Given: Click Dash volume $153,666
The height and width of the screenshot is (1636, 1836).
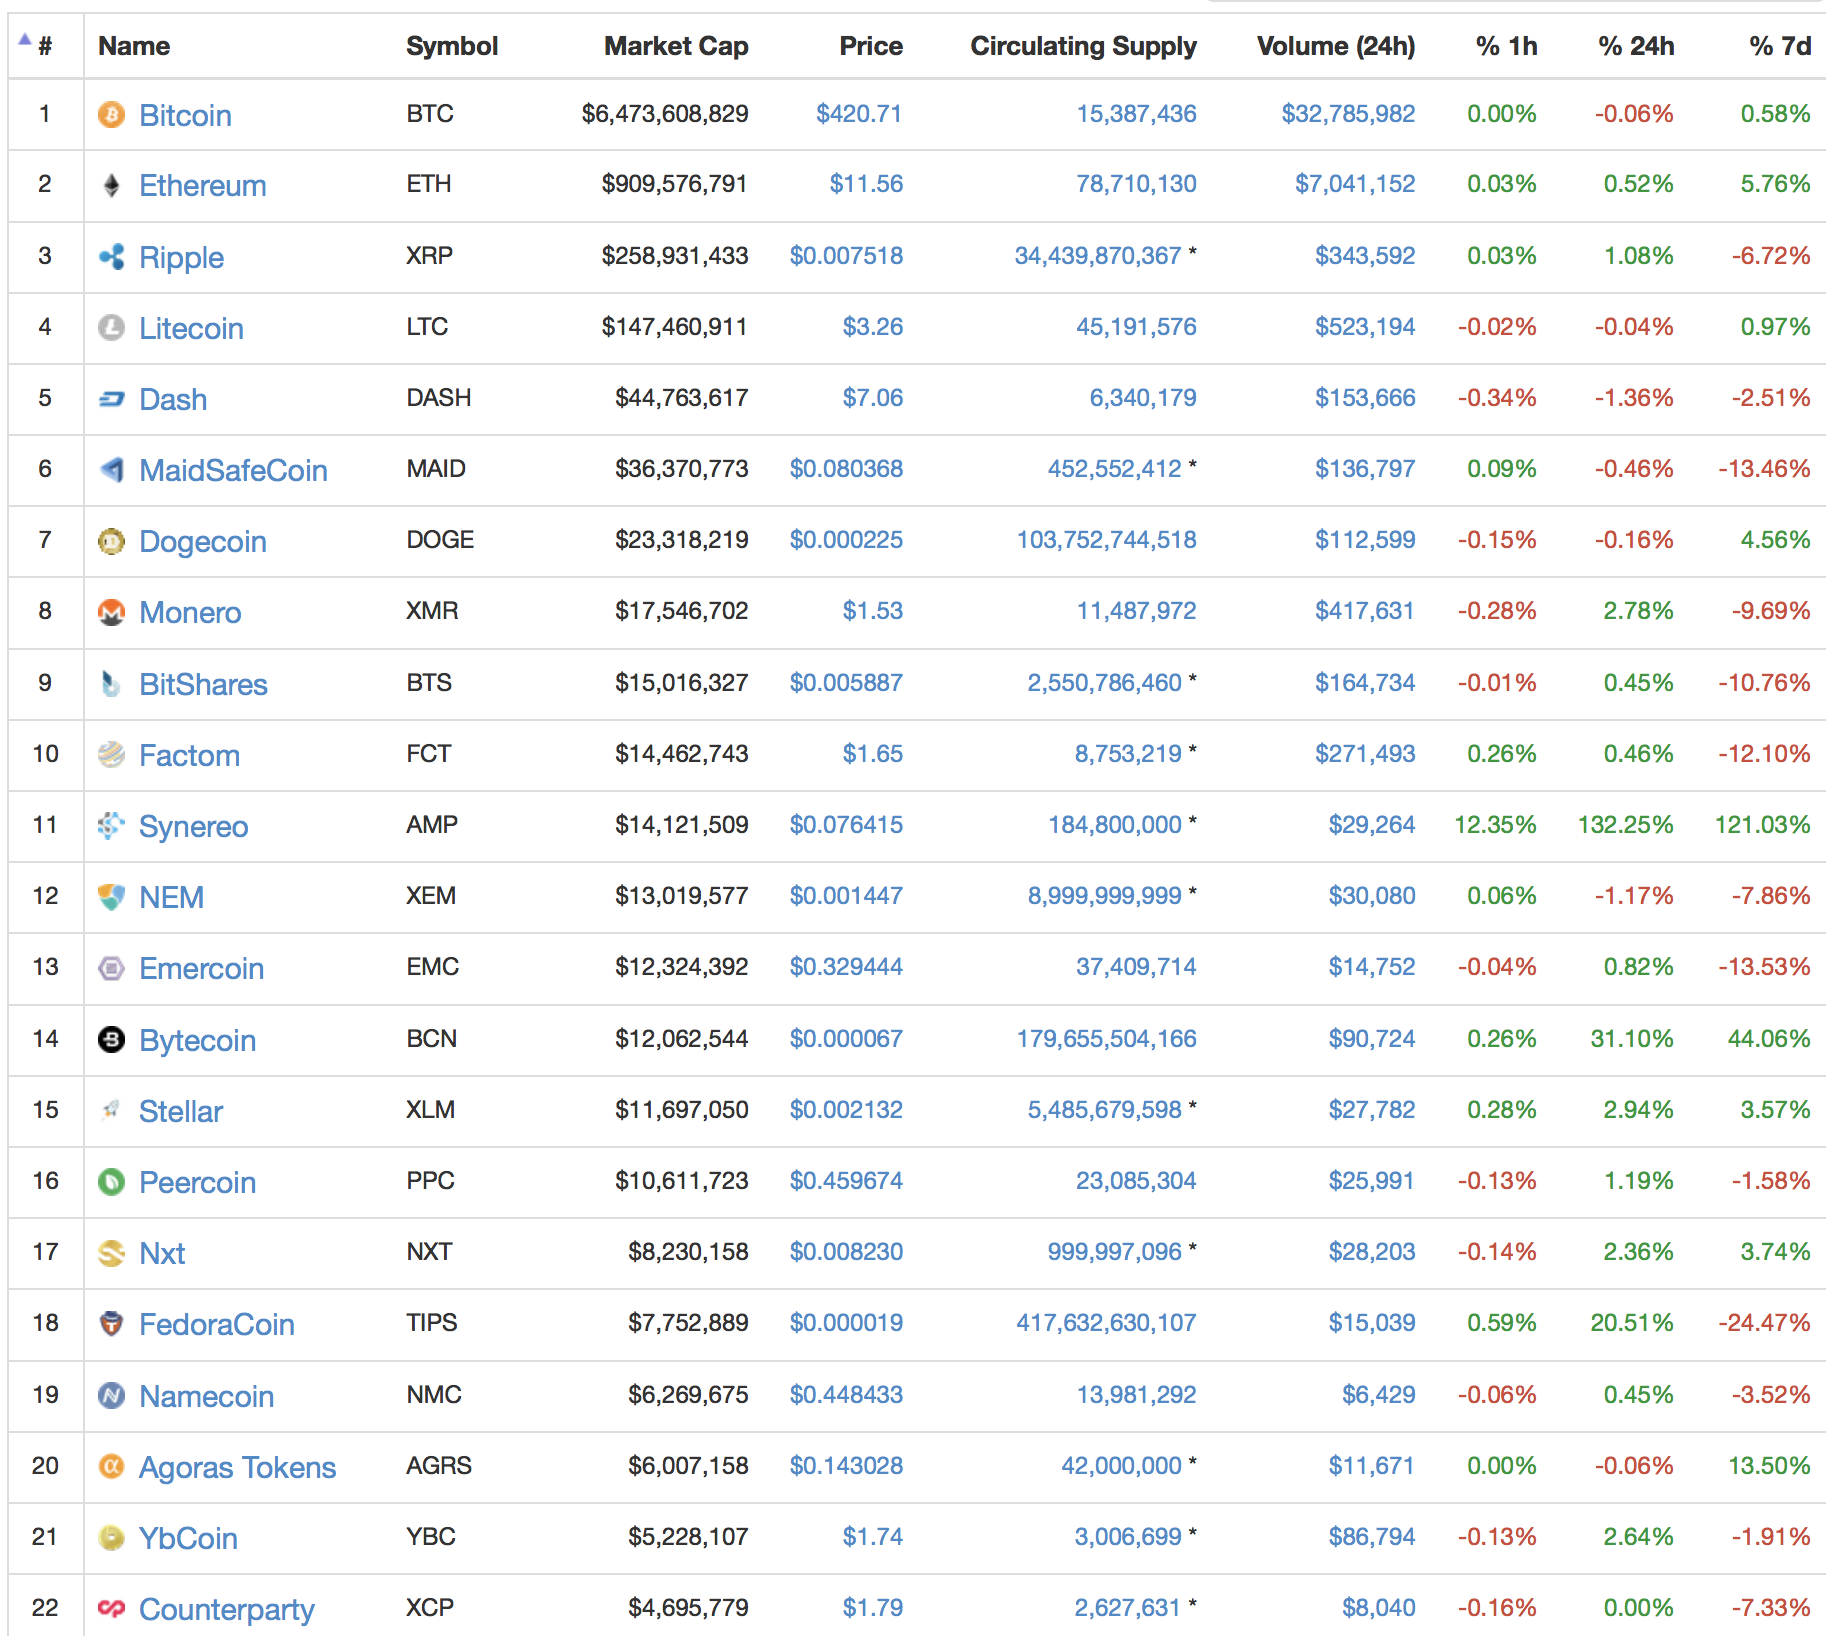Looking at the screenshot, I should click(1365, 397).
